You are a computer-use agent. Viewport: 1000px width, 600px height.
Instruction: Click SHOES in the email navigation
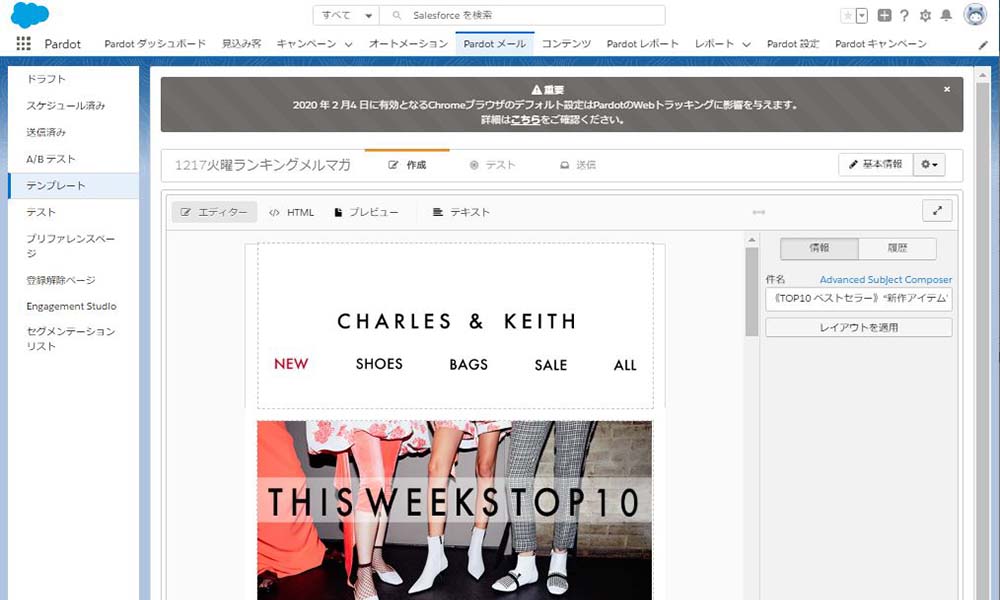tap(379, 364)
